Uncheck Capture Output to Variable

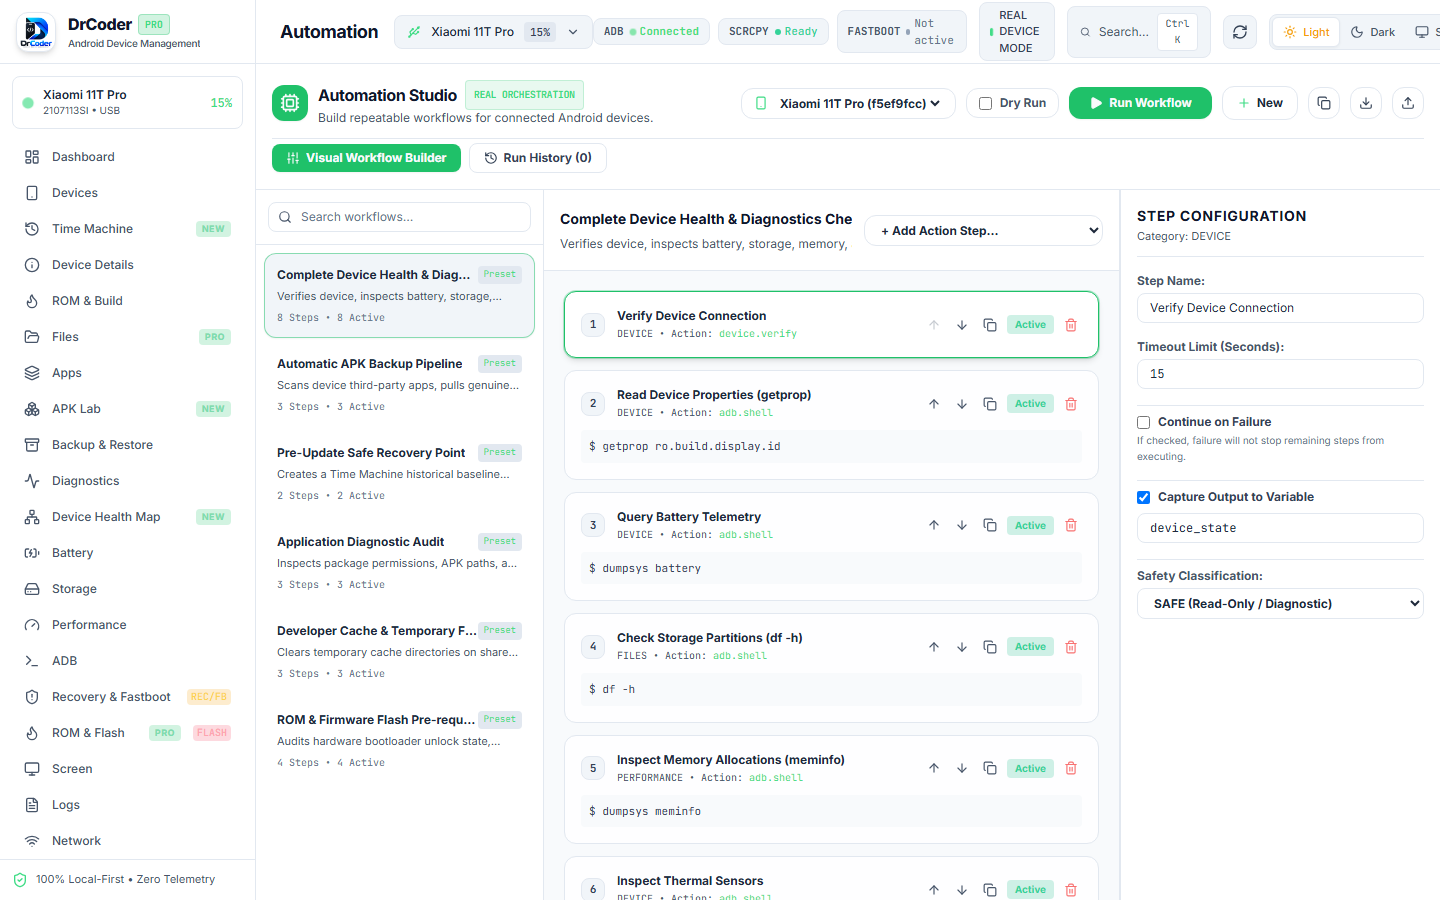1143,497
